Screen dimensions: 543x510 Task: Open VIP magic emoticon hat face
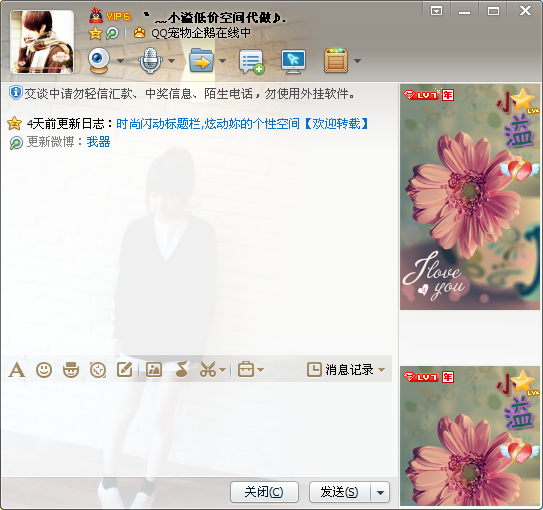point(71,369)
